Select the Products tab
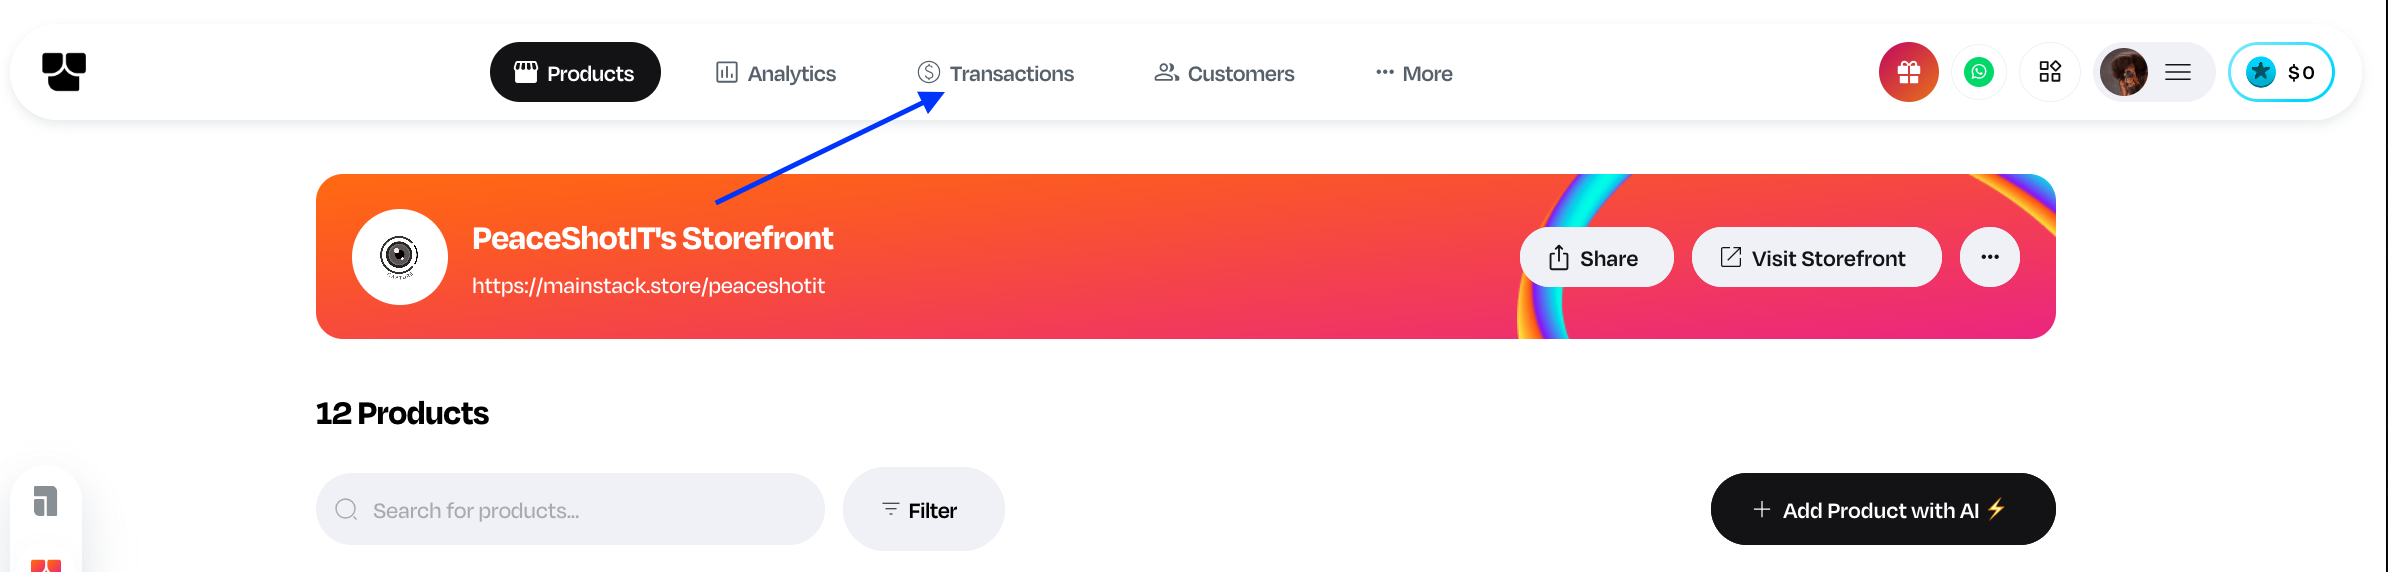 [x=575, y=73]
